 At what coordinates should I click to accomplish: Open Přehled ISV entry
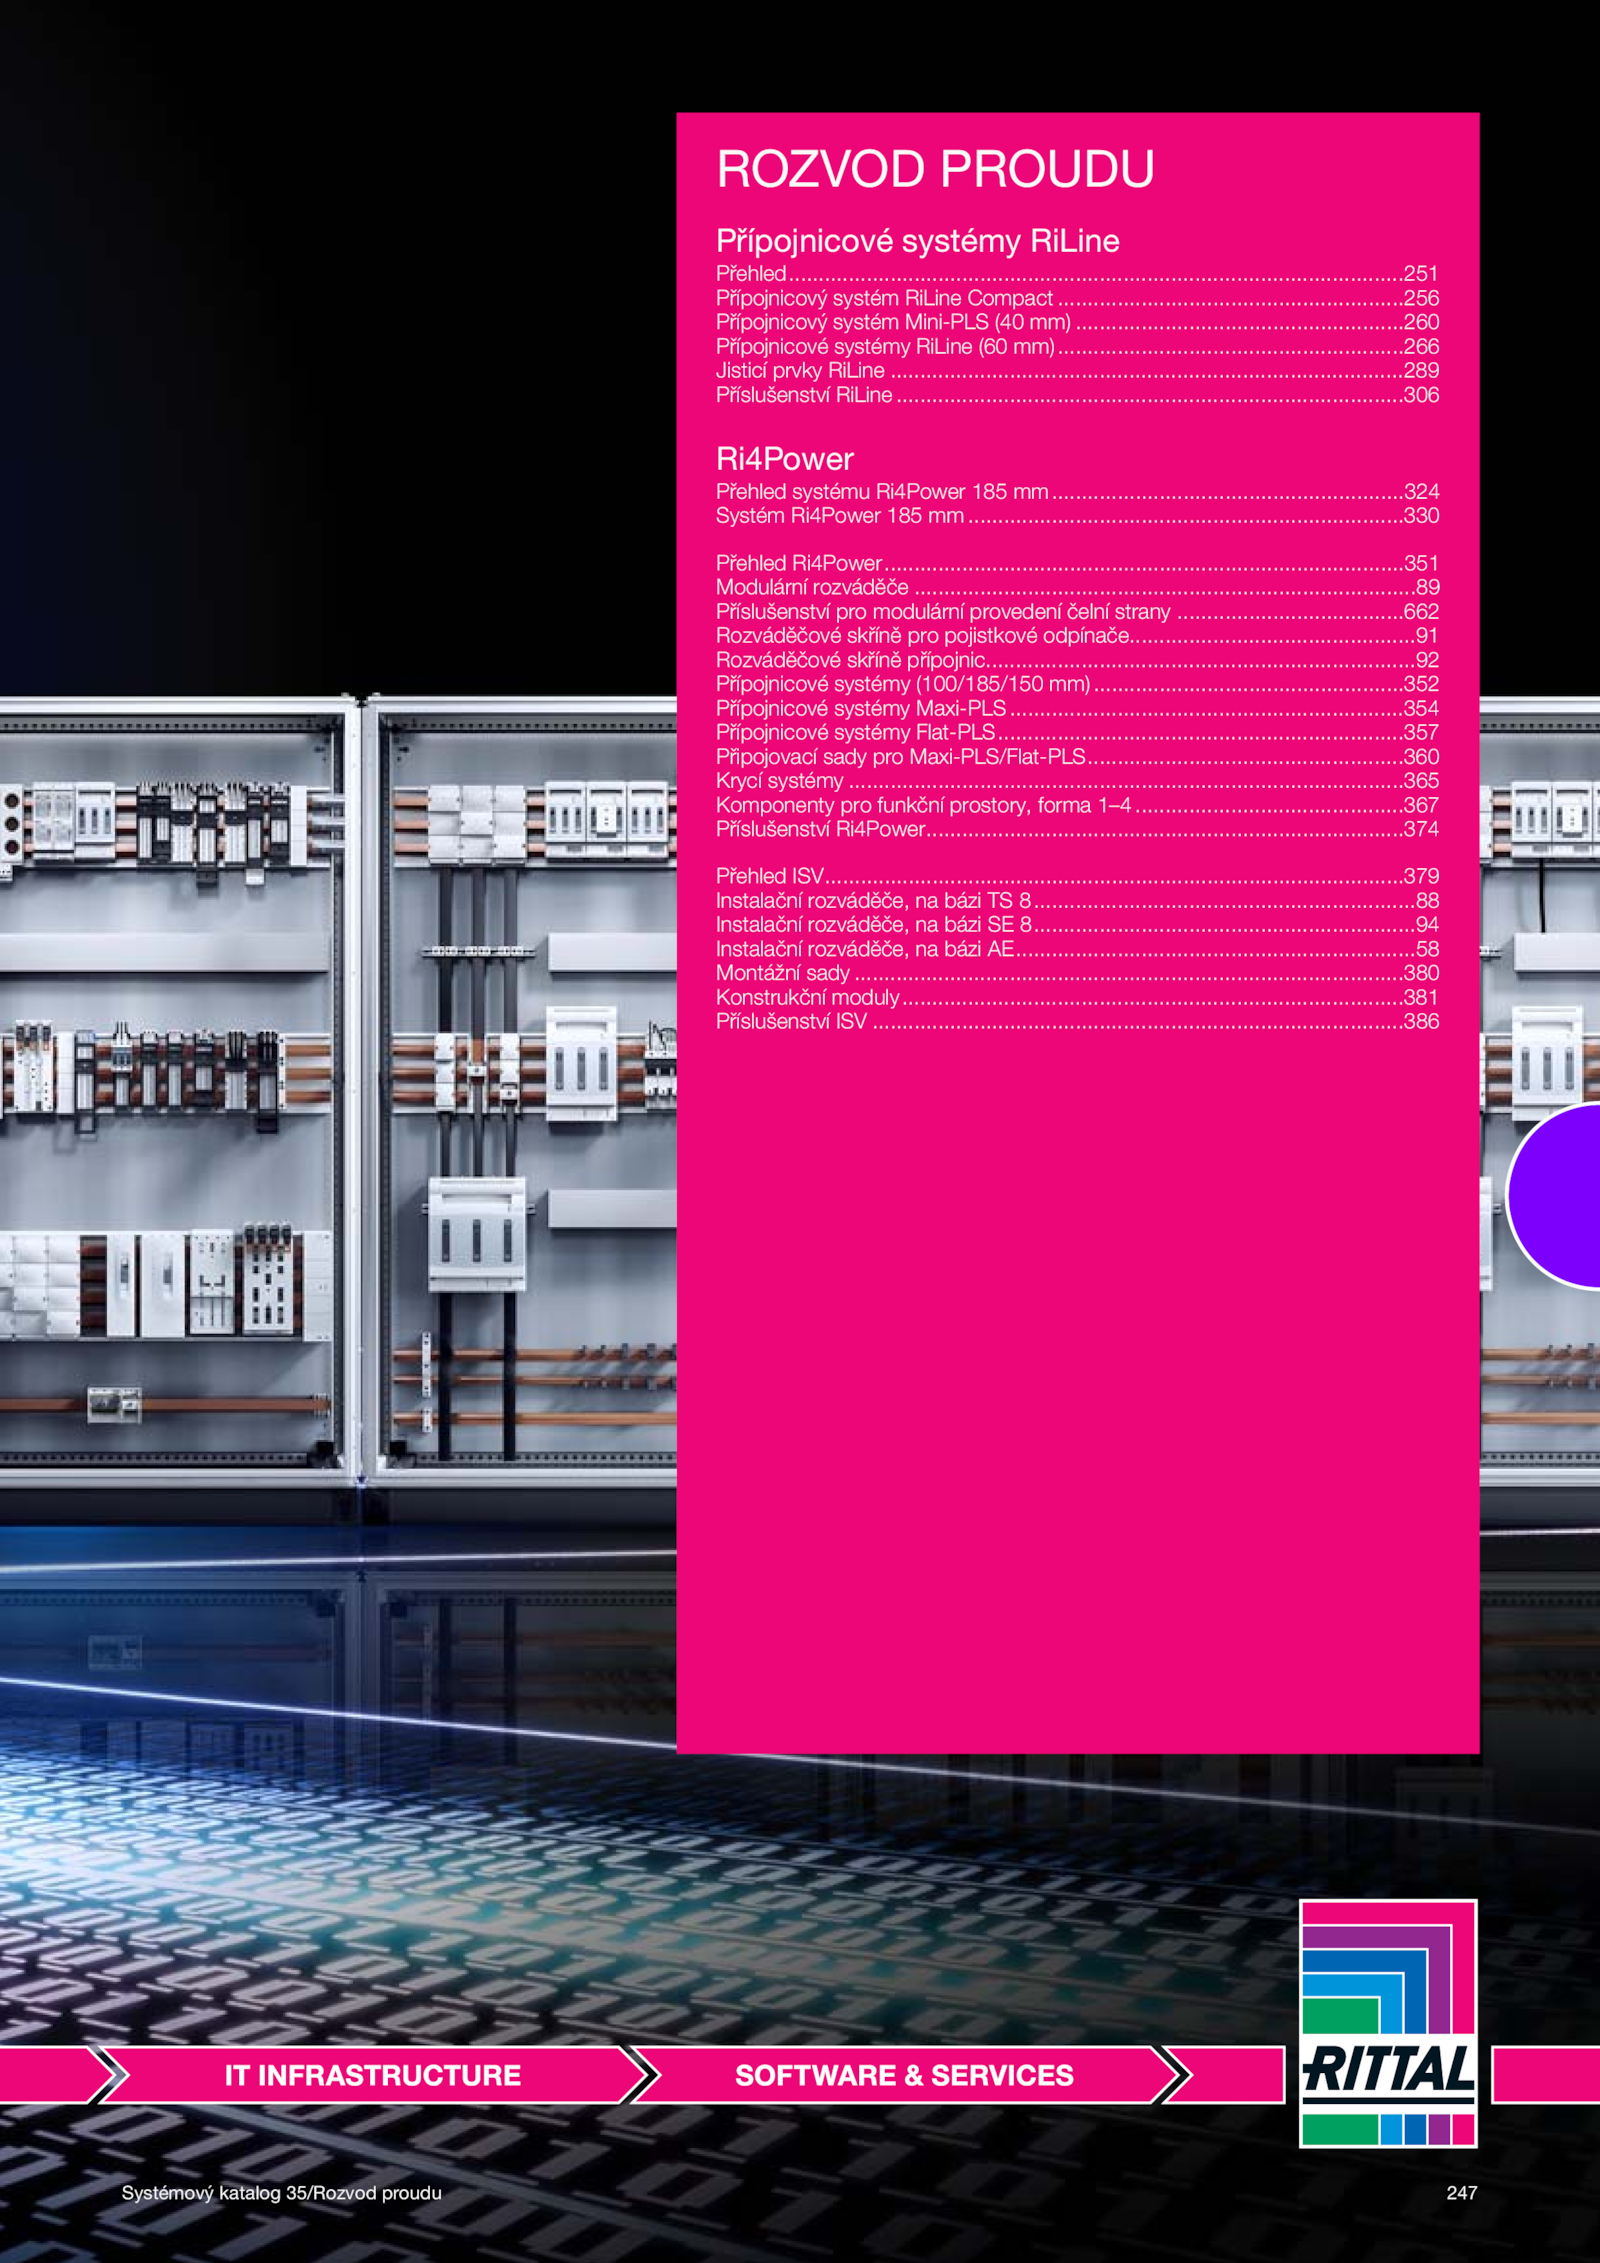[x=1077, y=876]
